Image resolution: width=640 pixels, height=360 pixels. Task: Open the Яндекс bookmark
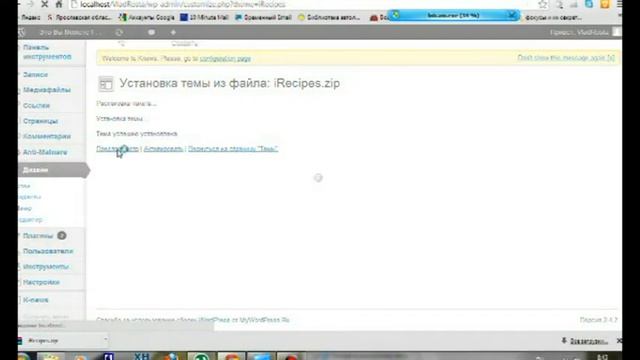tap(31, 18)
